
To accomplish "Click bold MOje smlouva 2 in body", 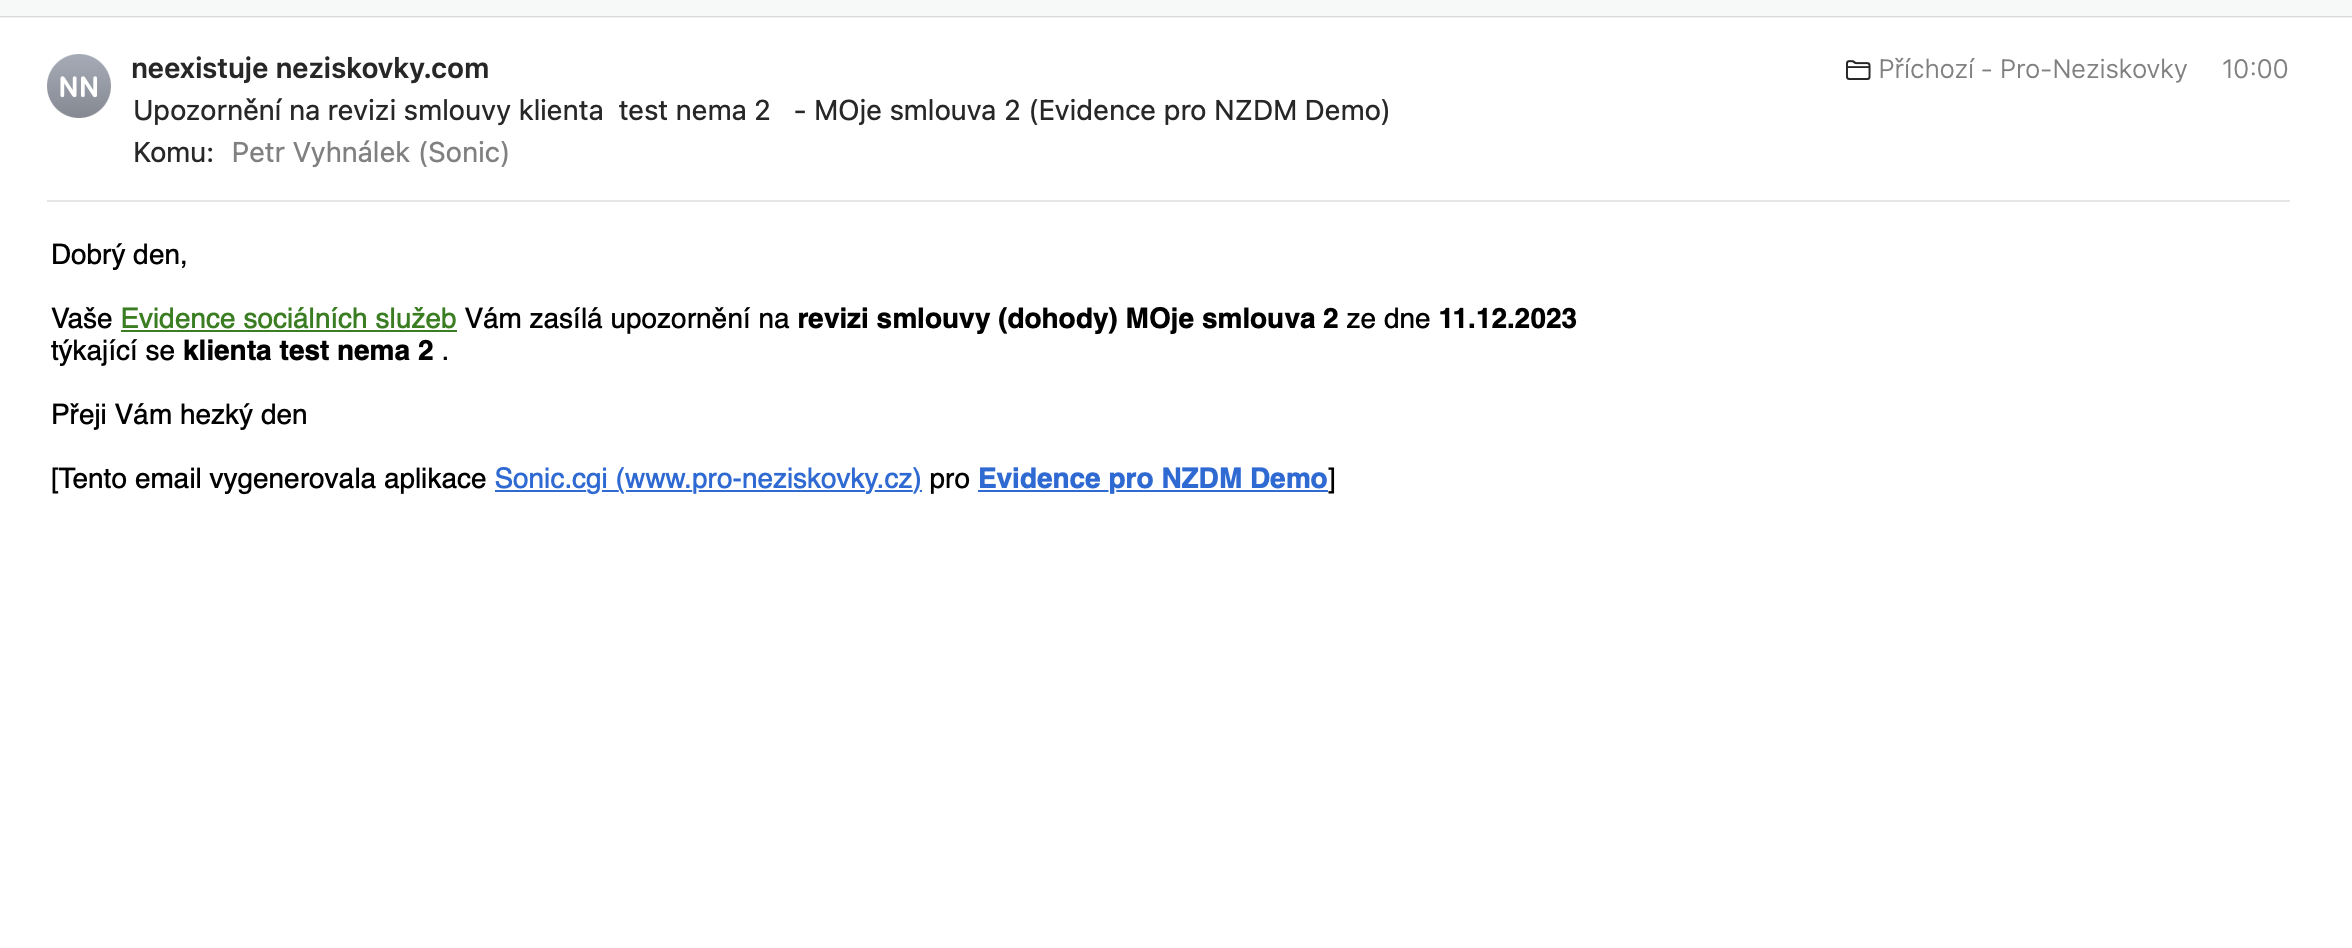I will click(x=1231, y=318).
